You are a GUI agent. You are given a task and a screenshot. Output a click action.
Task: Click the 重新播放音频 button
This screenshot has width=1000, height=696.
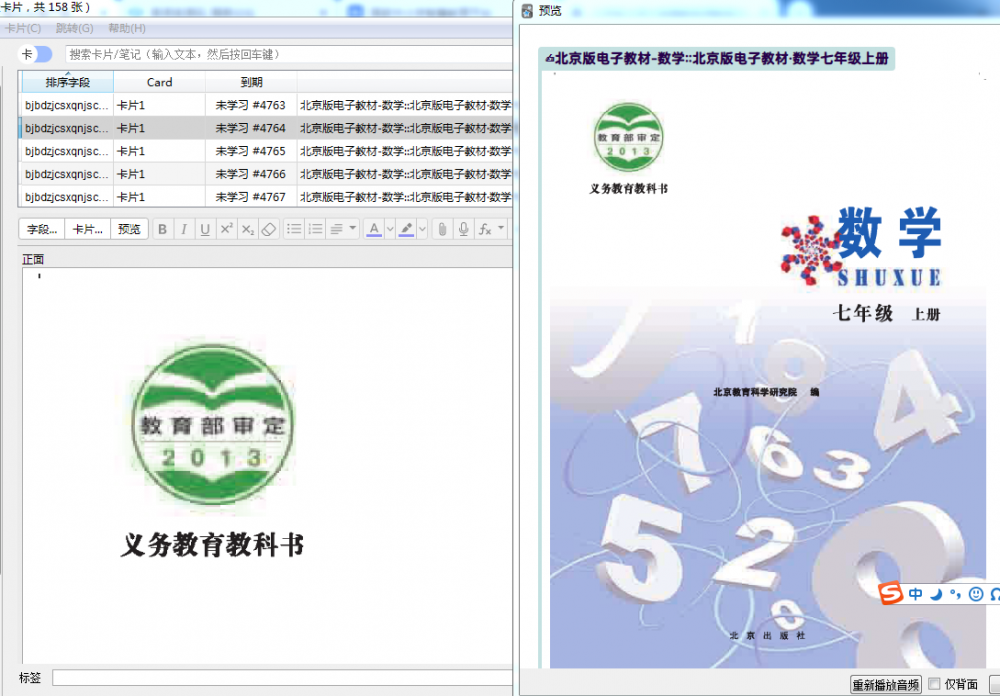click(x=886, y=685)
